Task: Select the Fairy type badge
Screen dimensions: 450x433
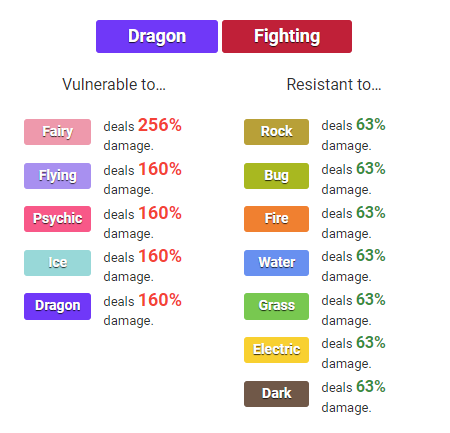Action: coord(57,132)
